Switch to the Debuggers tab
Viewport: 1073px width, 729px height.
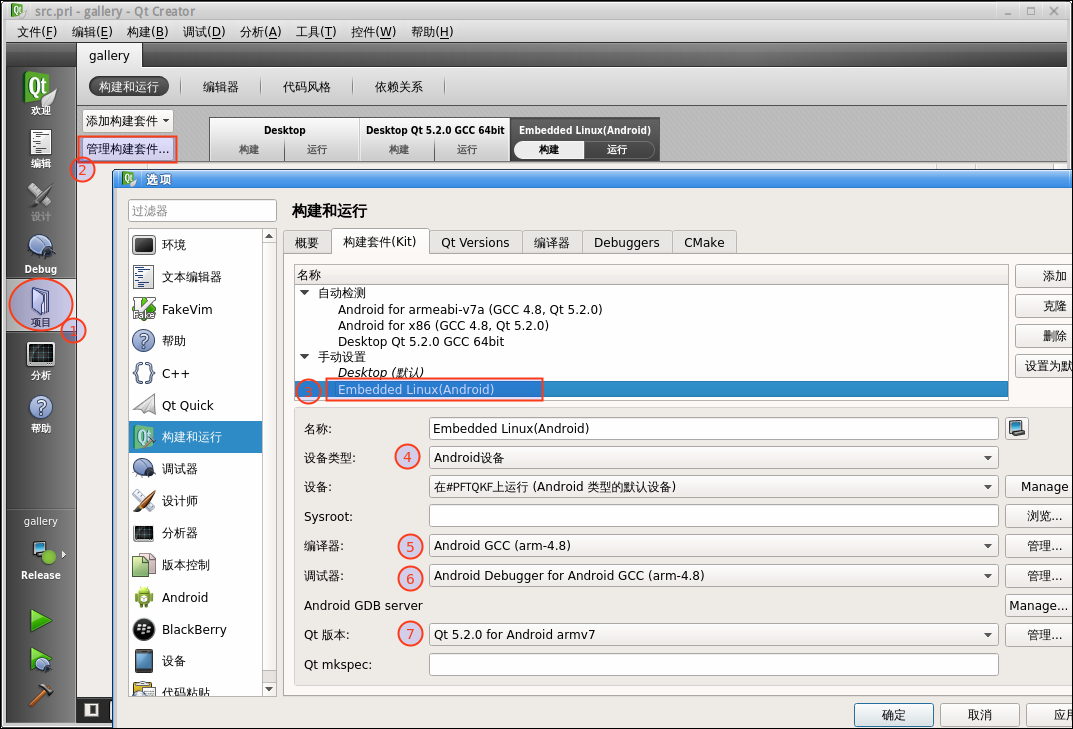(627, 242)
